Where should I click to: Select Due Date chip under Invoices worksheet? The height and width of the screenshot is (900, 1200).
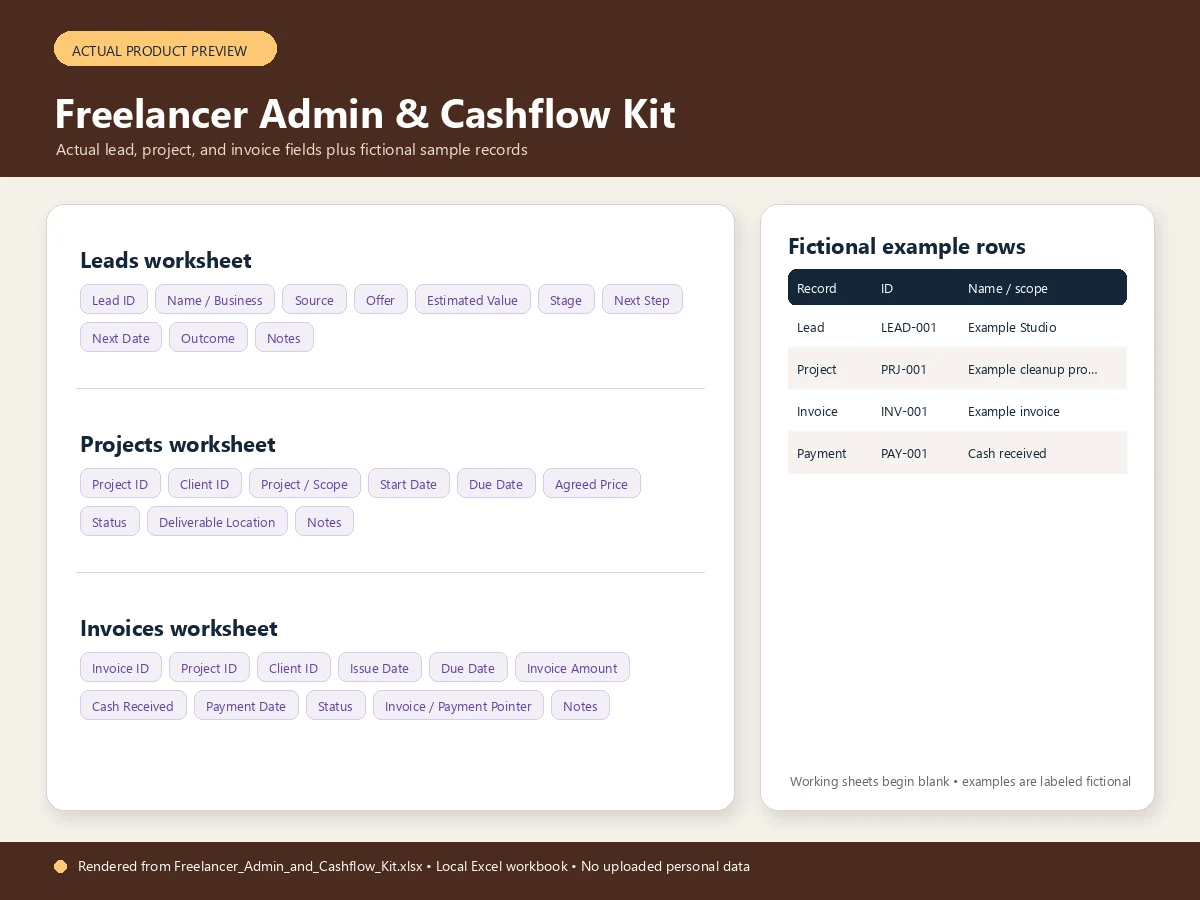click(468, 668)
